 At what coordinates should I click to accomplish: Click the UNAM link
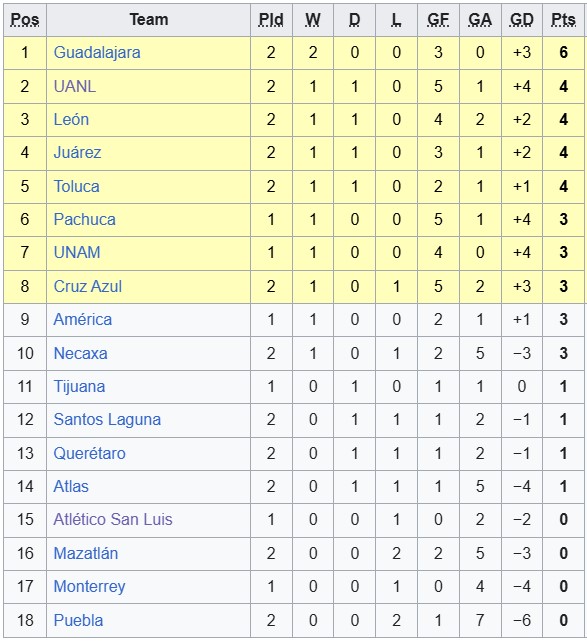coord(77,252)
